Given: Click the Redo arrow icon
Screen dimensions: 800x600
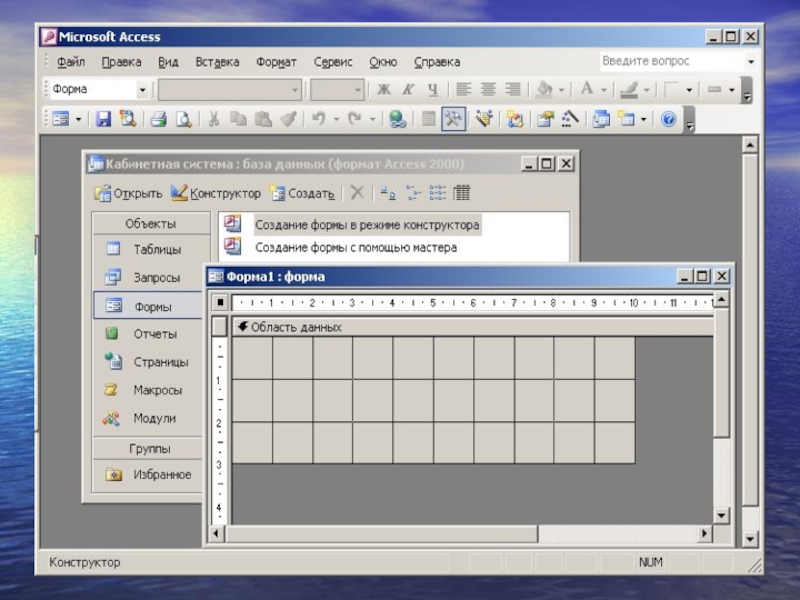Looking at the screenshot, I should pyautogui.click(x=355, y=119).
